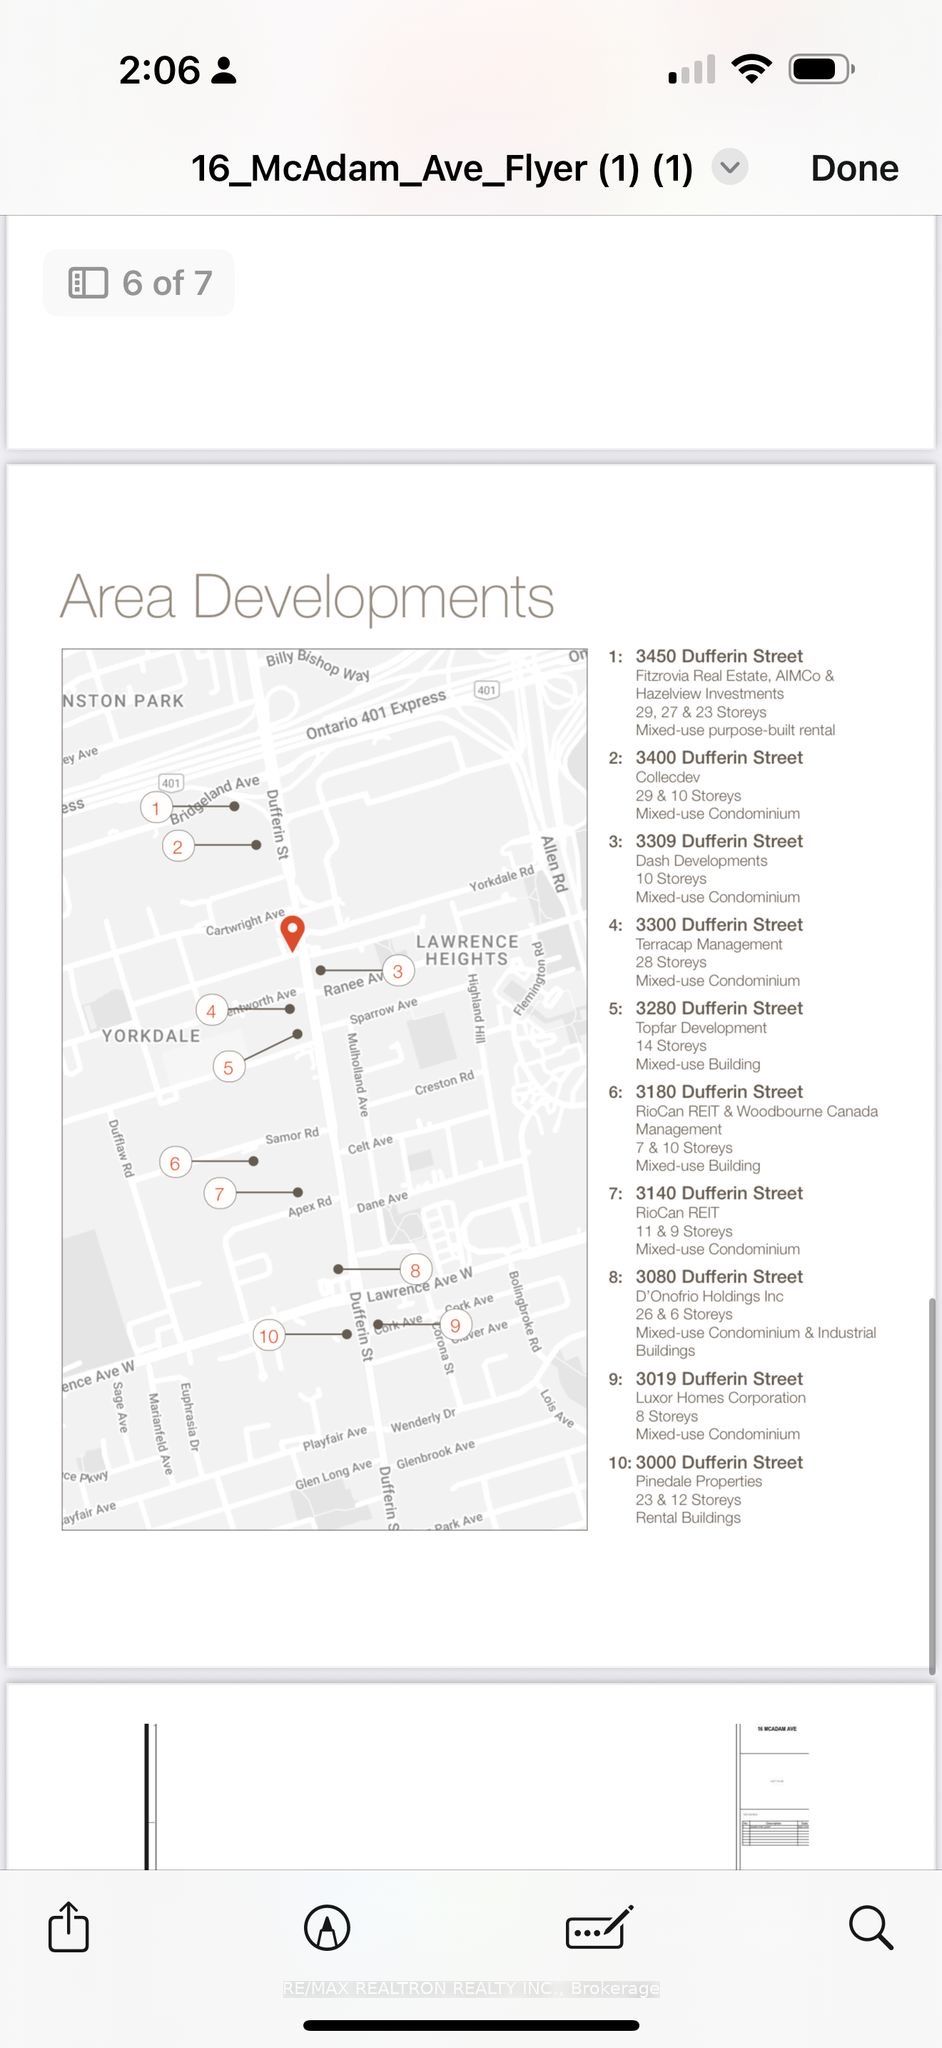The image size is (942, 2048).
Task: Tap map marker number 2
Action: (178, 847)
